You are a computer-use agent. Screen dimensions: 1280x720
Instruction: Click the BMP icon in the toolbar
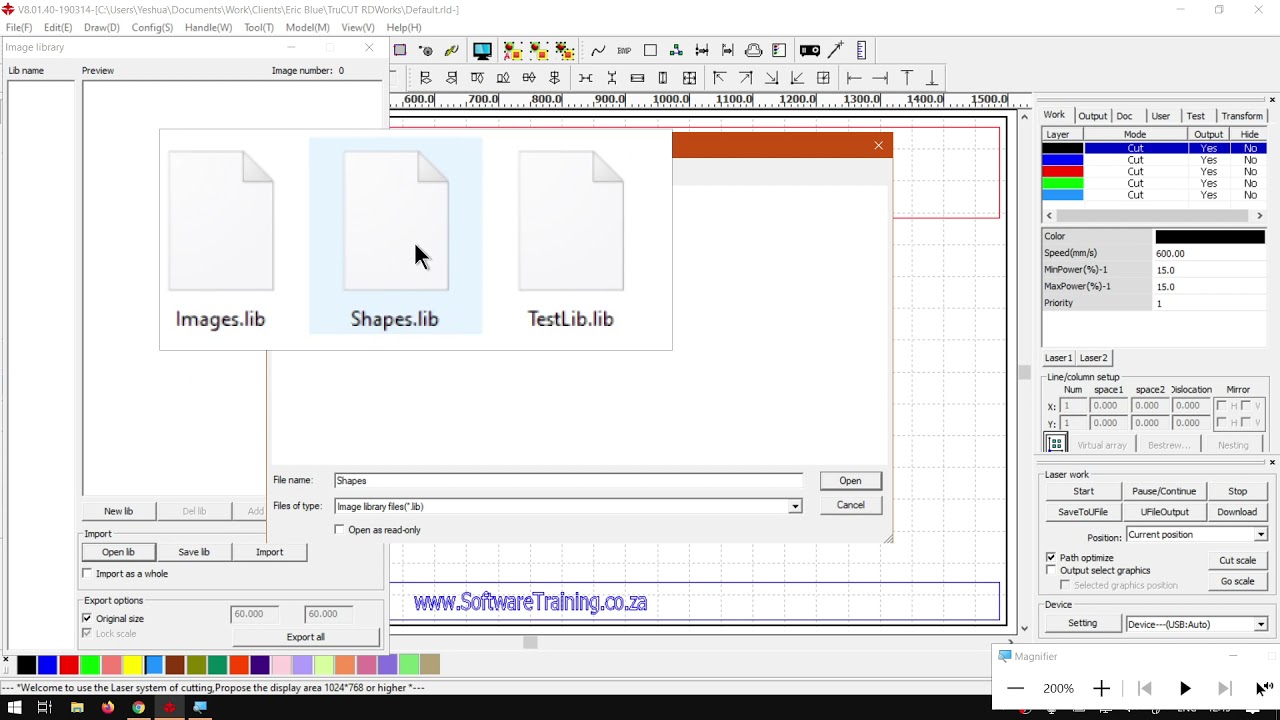pos(624,50)
